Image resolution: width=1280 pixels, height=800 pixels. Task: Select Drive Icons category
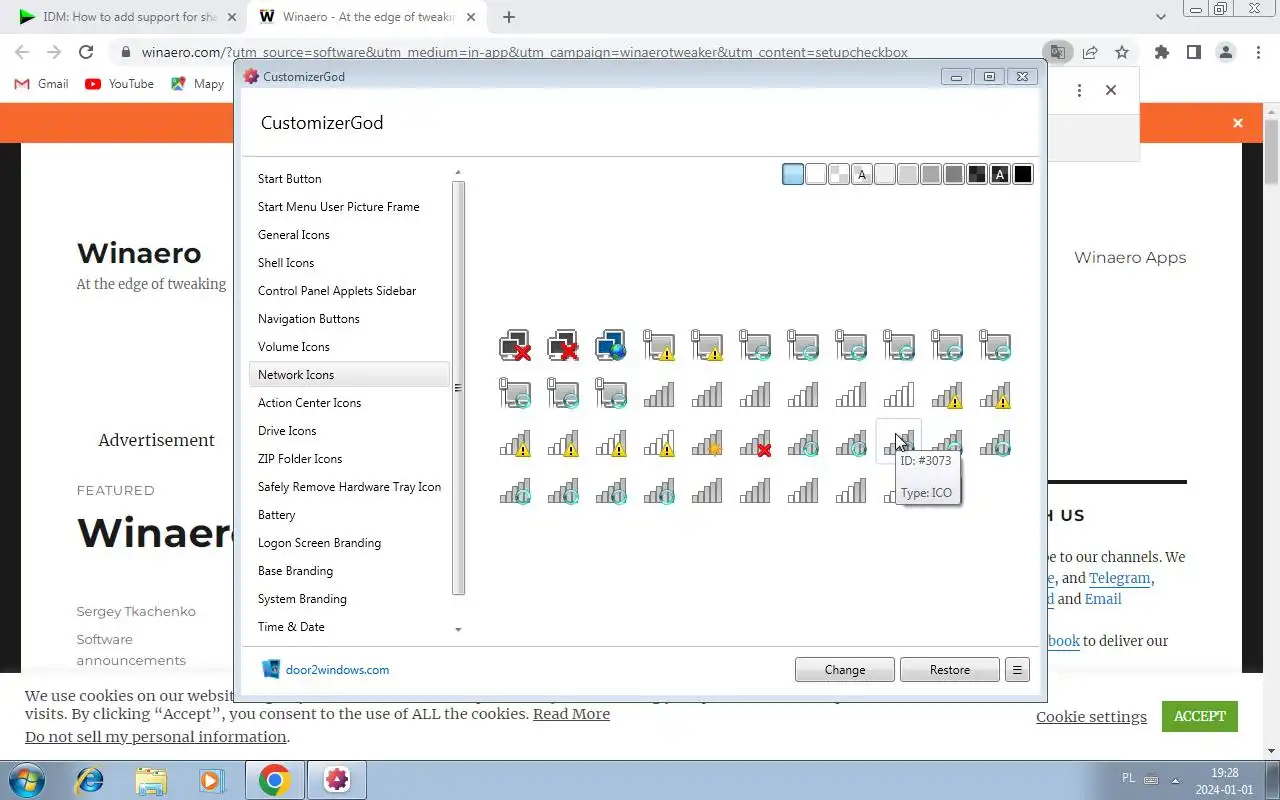[x=349, y=431]
